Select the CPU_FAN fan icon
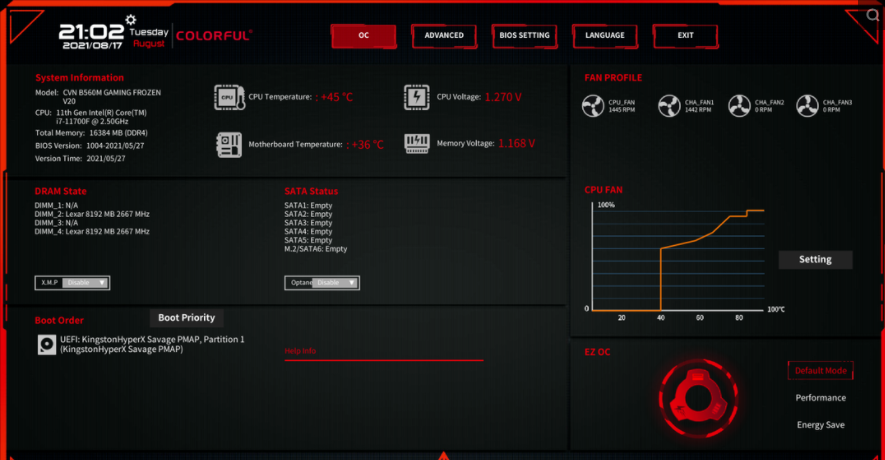Image resolution: width=885 pixels, height=460 pixels. 593,105
